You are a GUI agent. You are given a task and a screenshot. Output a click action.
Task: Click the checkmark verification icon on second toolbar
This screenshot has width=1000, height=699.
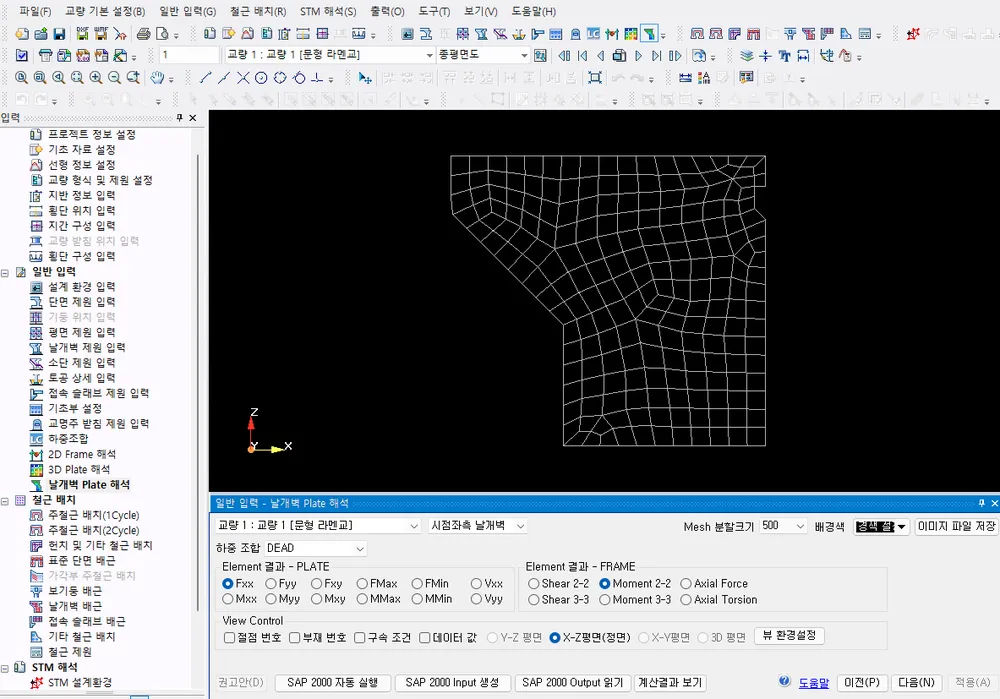[x=22, y=56]
